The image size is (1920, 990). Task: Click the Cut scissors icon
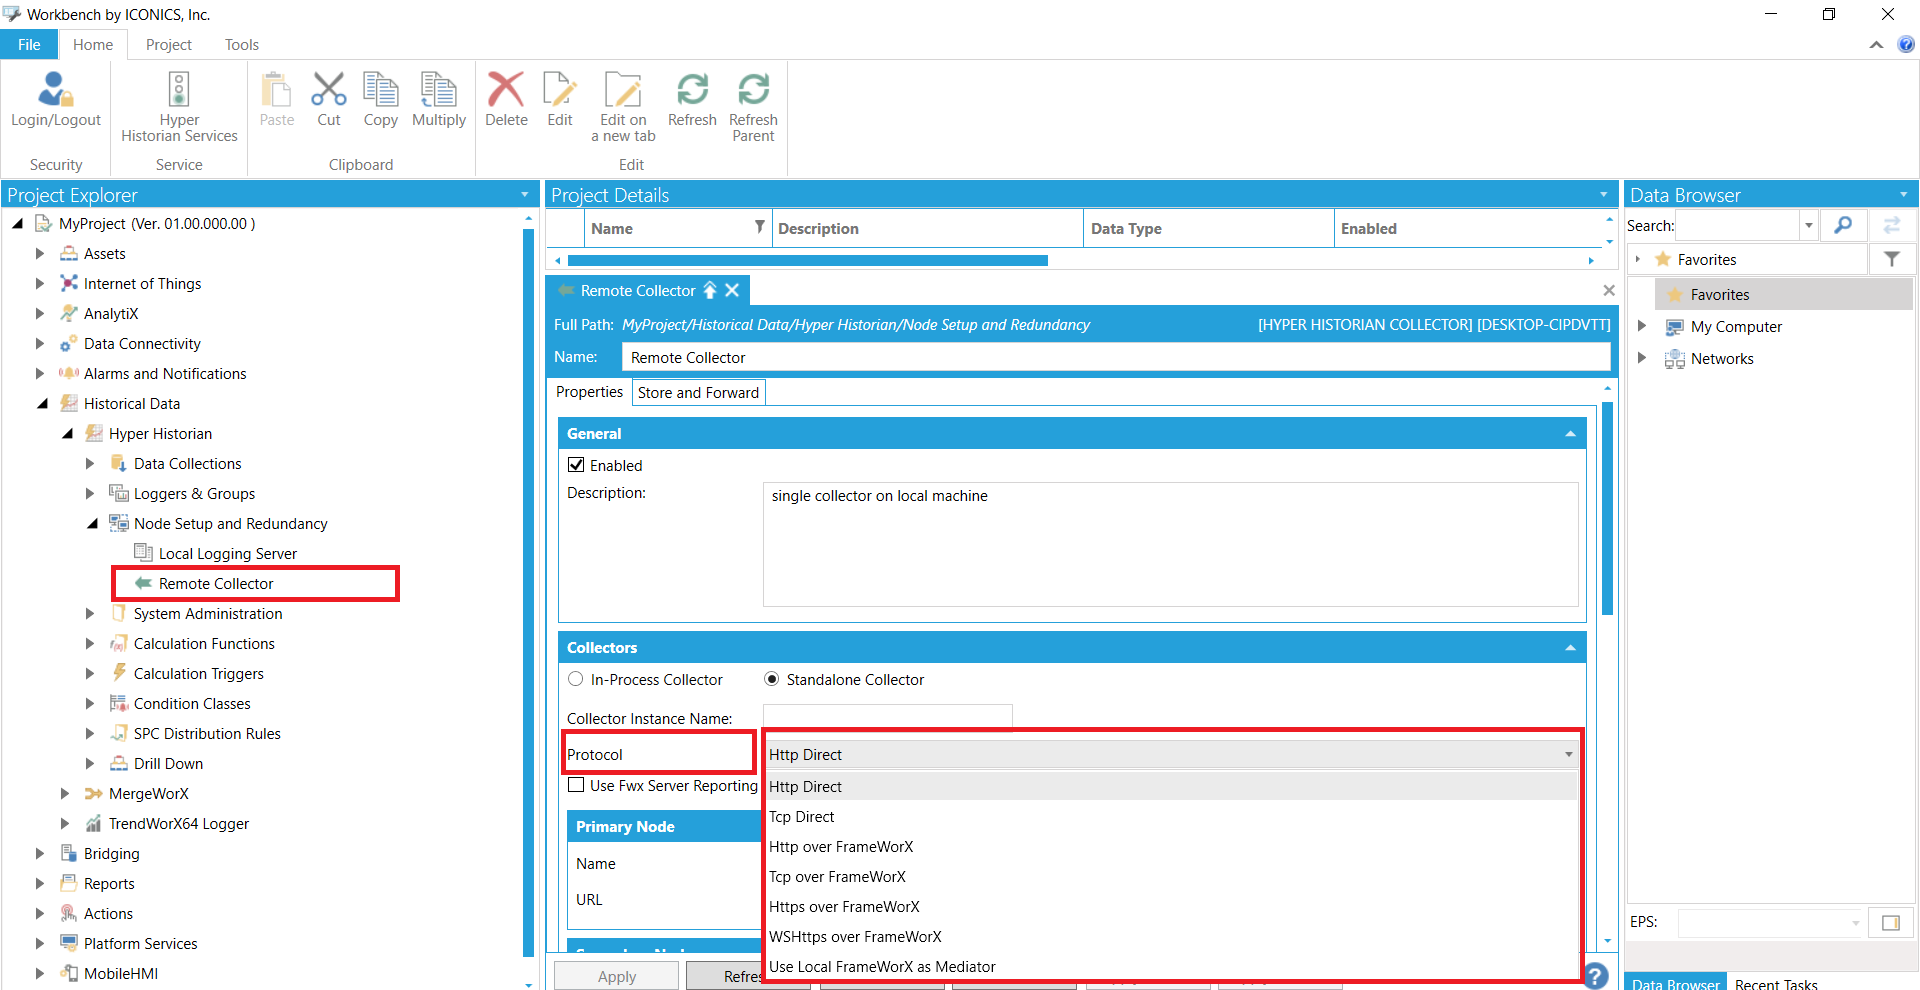pos(328,90)
